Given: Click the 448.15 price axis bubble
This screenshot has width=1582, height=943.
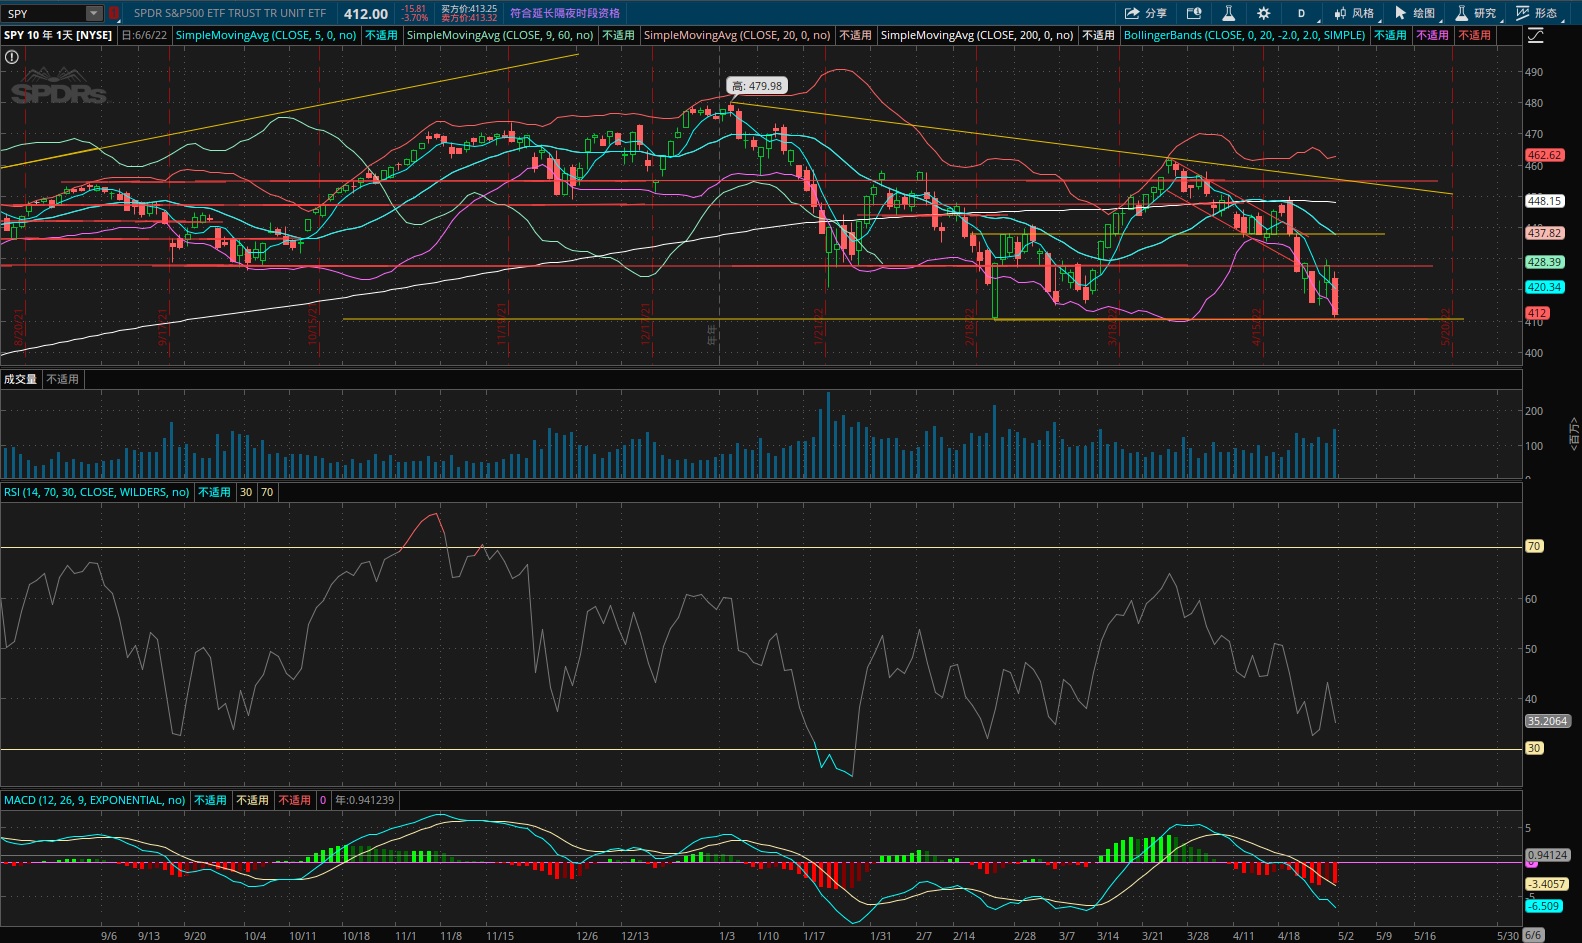Looking at the screenshot, I should [1544, 201].
